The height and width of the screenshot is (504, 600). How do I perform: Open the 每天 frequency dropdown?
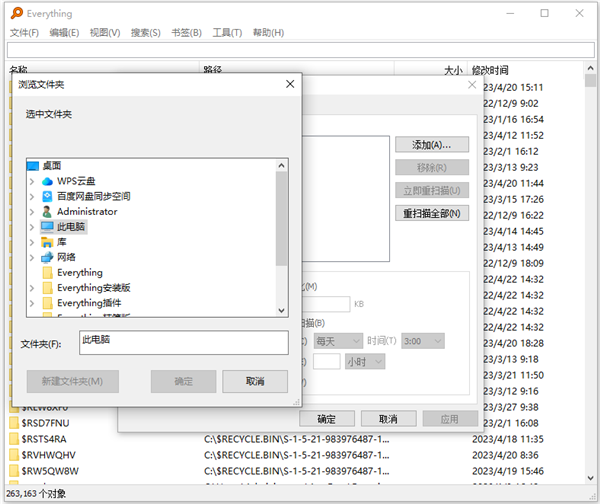tap(338, 341)
